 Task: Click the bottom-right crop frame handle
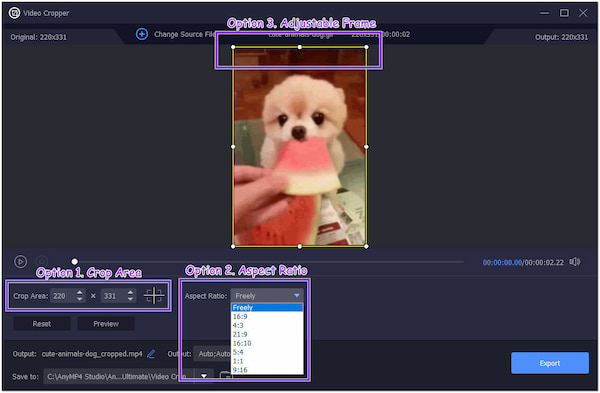tap(366, 246)
